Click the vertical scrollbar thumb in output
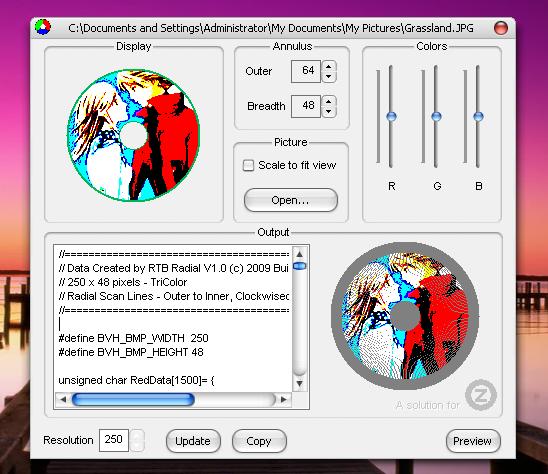 [x=300, y=266]
